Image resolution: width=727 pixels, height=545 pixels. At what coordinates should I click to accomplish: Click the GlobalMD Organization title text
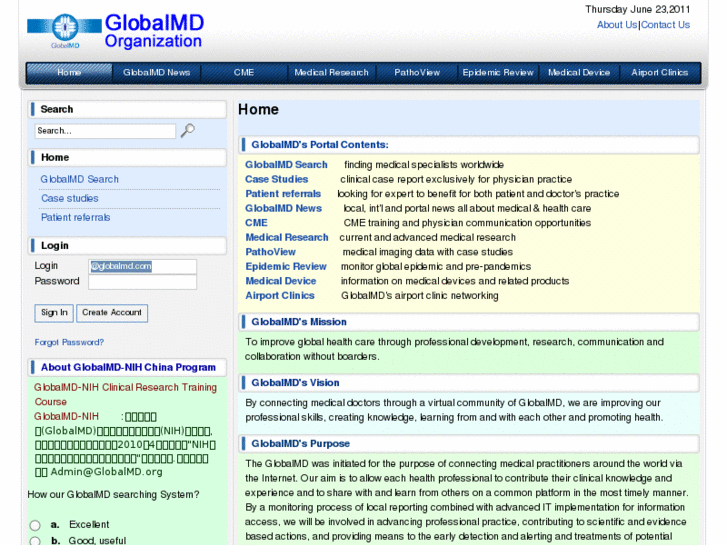click(x=154, y=31)
